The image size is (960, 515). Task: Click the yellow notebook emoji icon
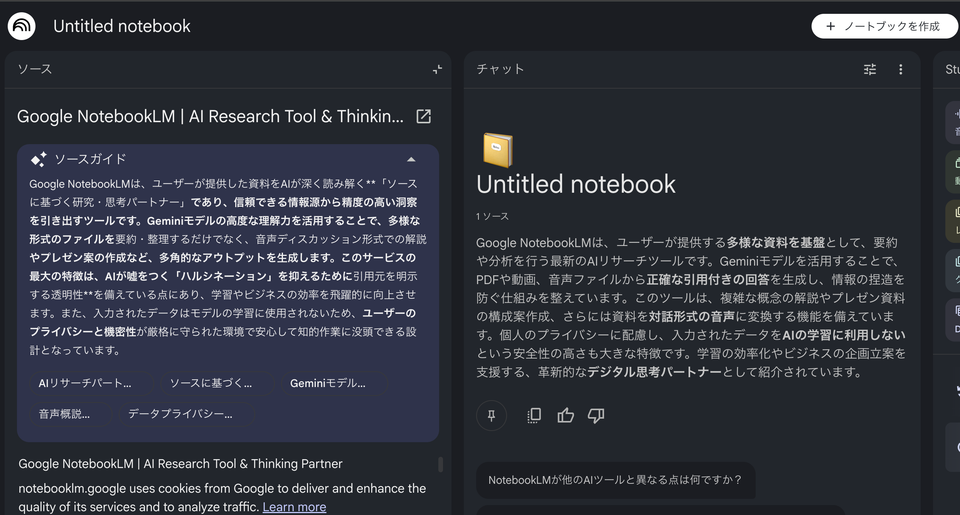pos(497,150)
